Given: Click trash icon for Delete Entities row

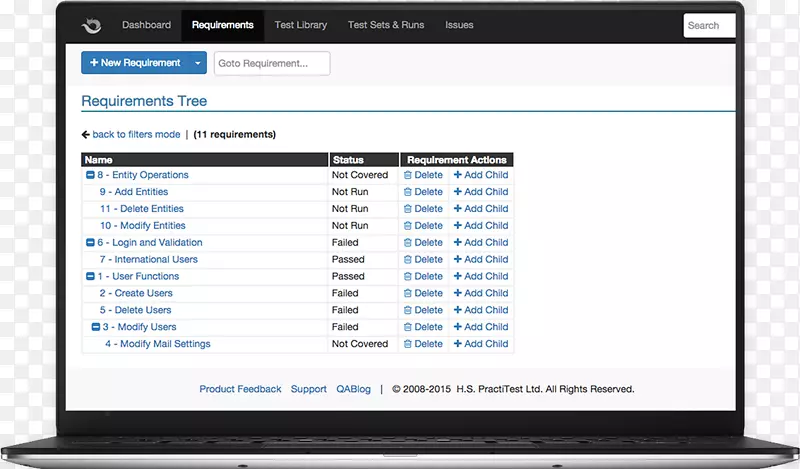Looking at the screenshot, I should tap(408, 209).
